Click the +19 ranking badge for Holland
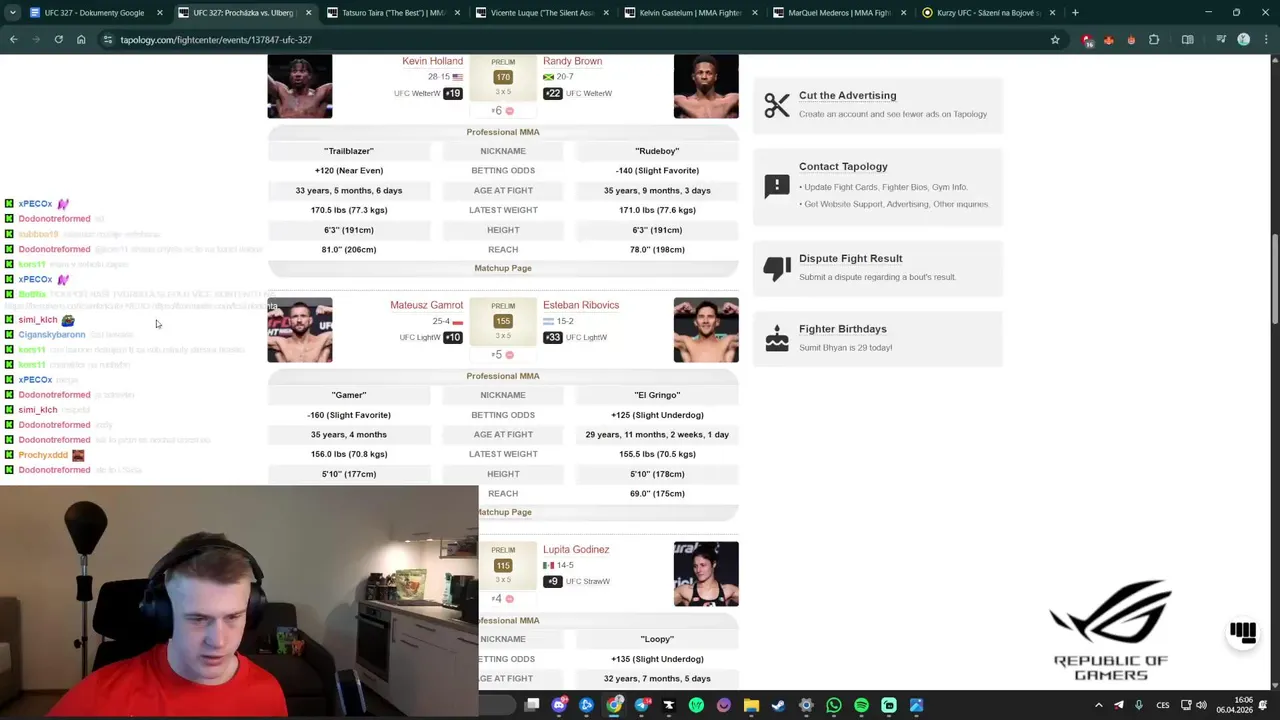The image size is (1280, 720). (453, 93)
